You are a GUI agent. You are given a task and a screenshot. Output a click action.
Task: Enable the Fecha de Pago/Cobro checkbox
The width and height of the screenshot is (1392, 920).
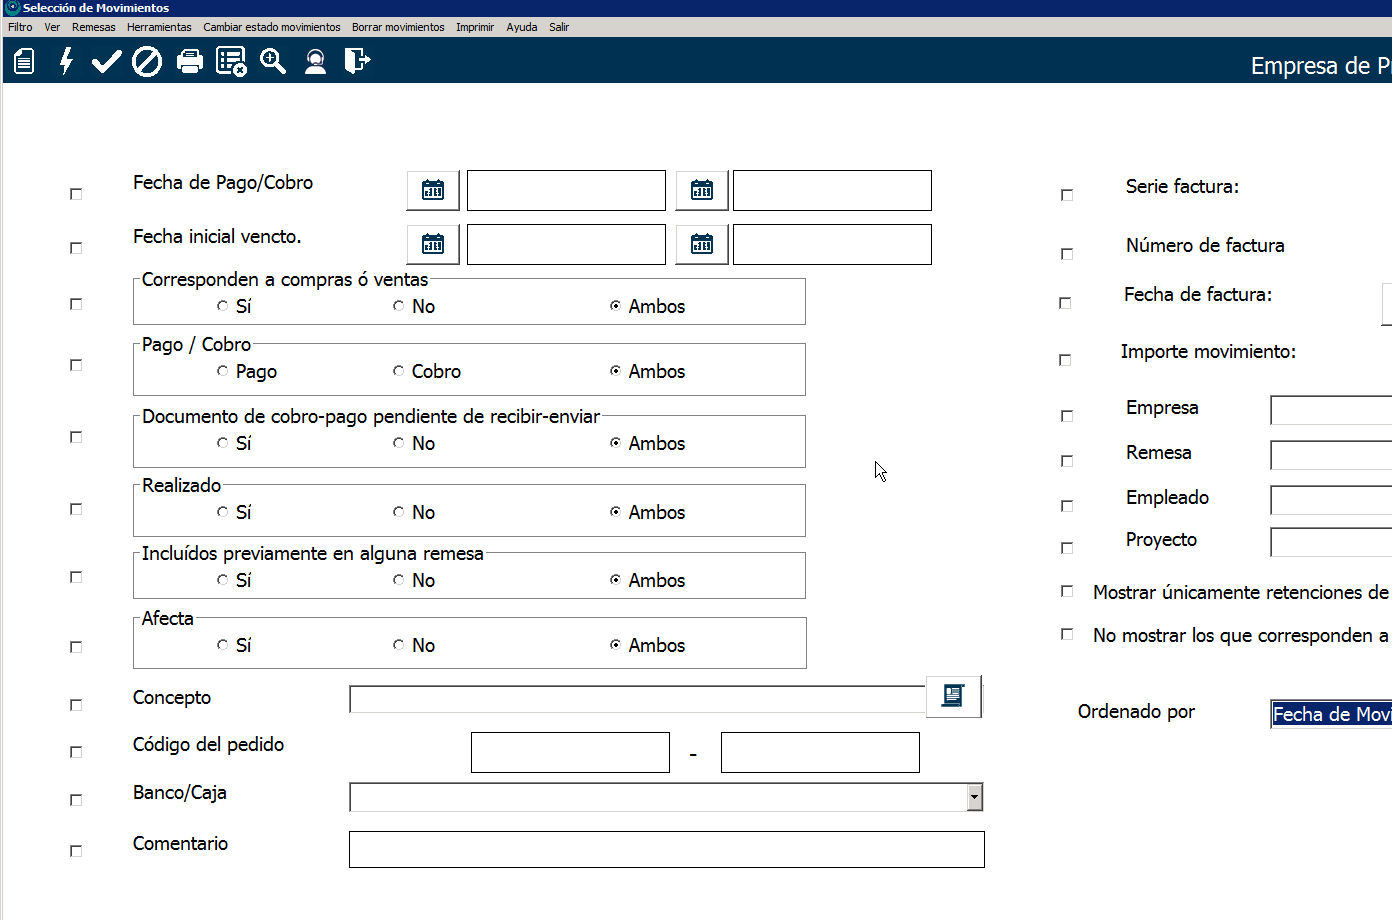(76, 194)
